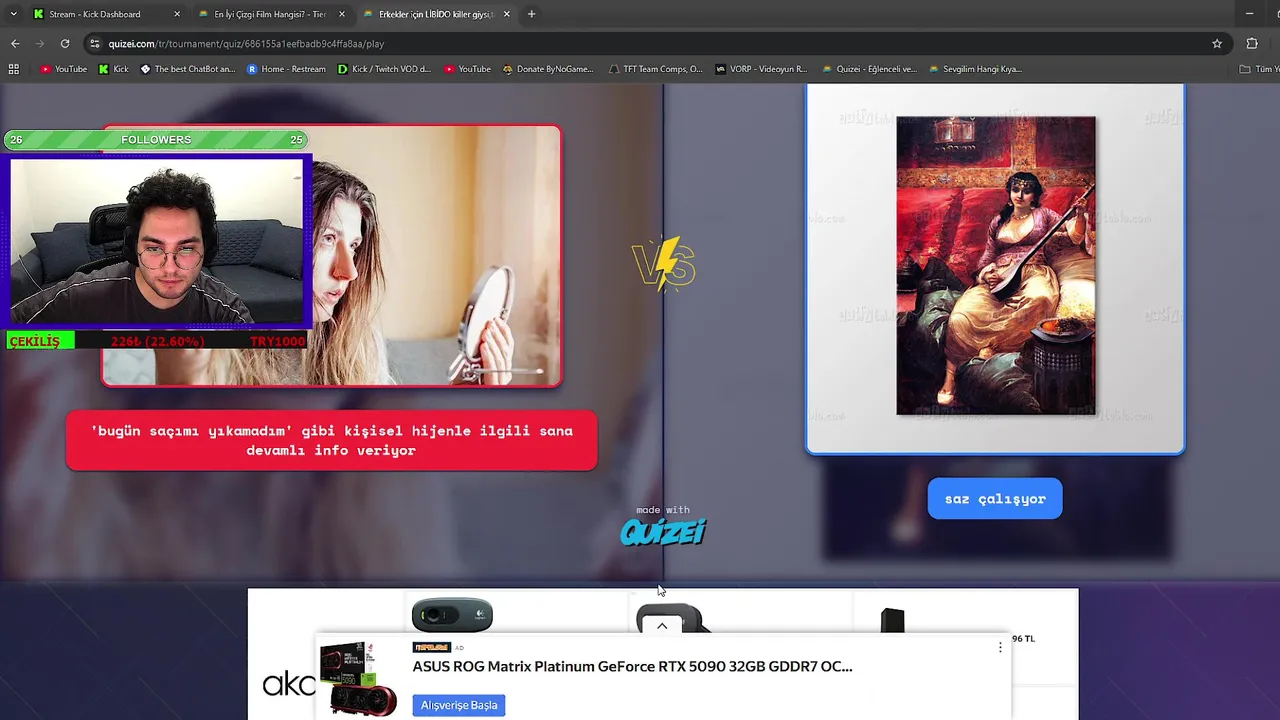This screenshot has height=720, width=1280.
Task: Open site information for quizei.com
Action: pyautogui.click(x=95, y=43)
